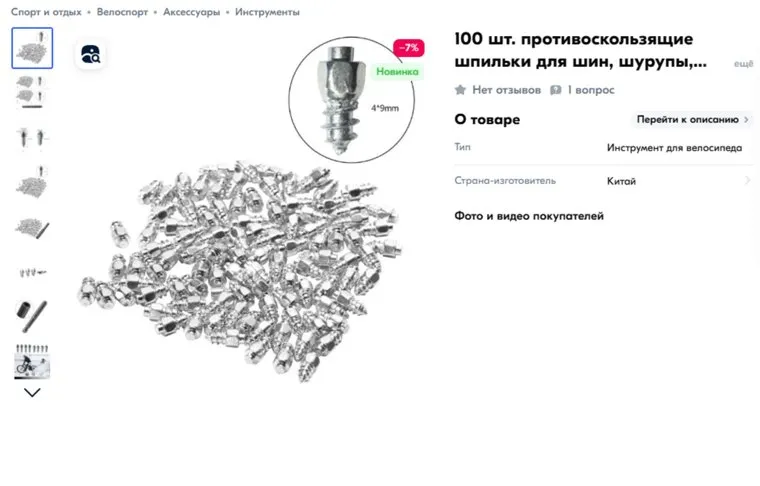The image size is (760, 486).
Task: Select the black installation tool thumbnail
Action: point(32,316)
